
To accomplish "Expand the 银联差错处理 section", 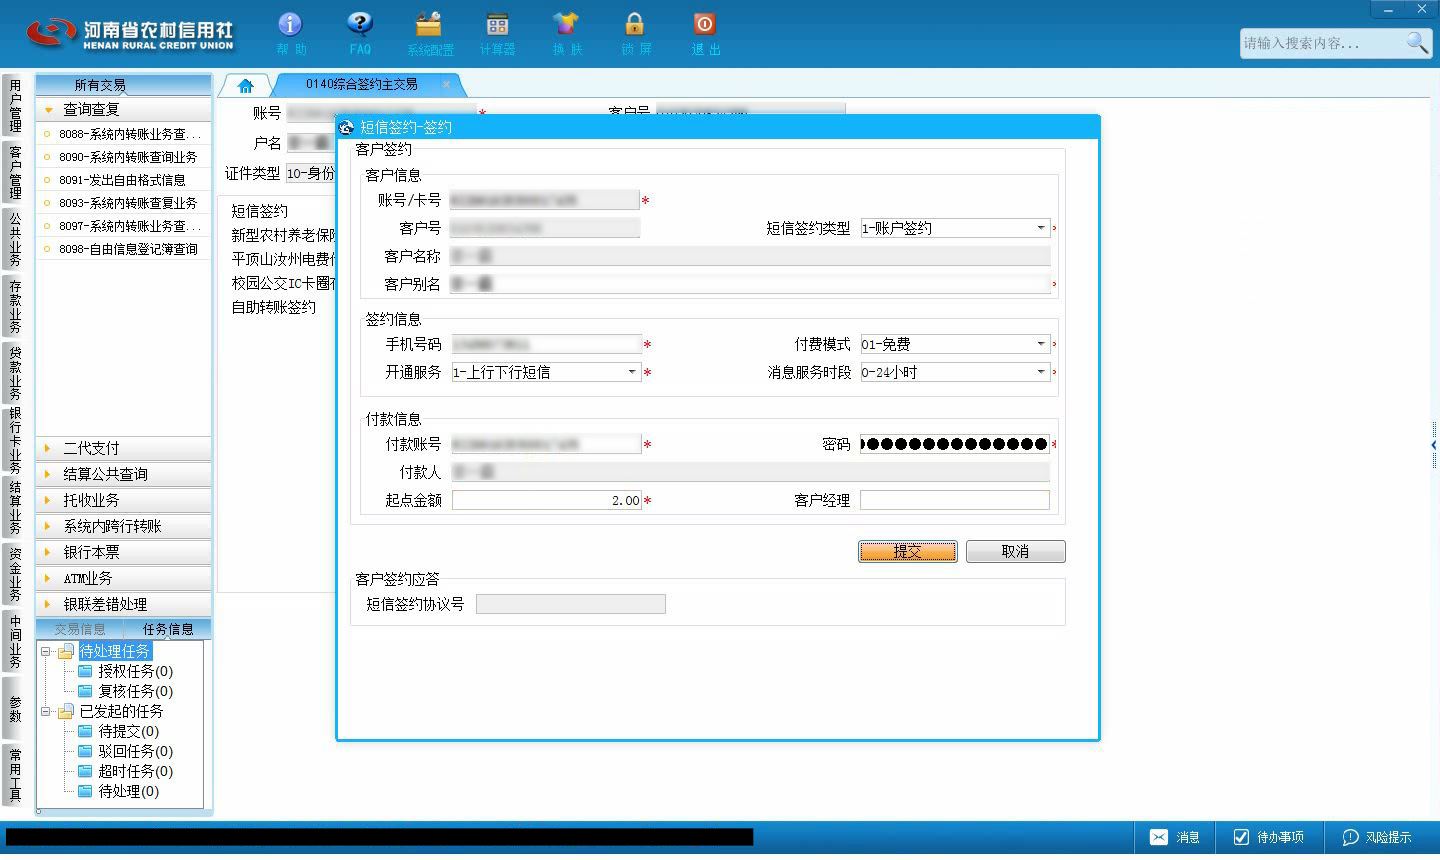I will [124, 604].
